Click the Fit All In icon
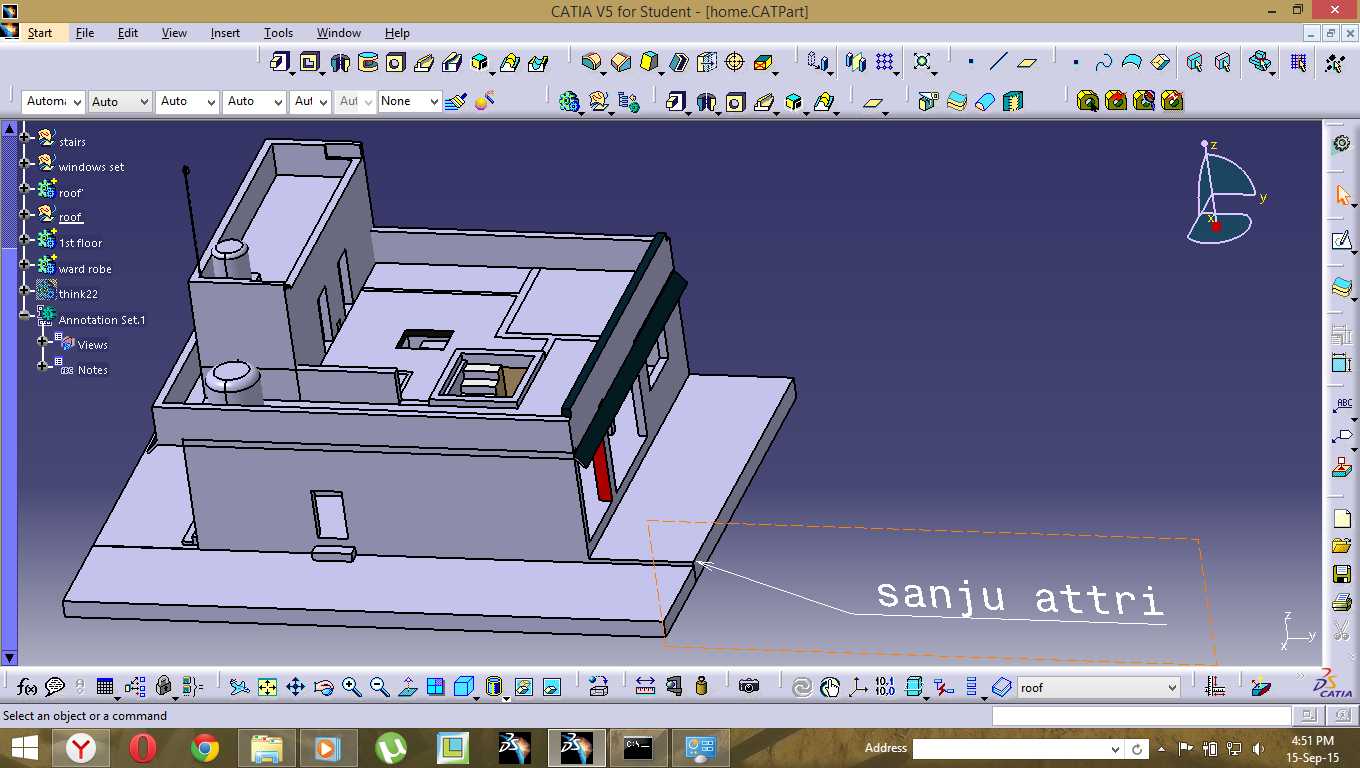Screen dimensions: 1360x768 point(267,687)
